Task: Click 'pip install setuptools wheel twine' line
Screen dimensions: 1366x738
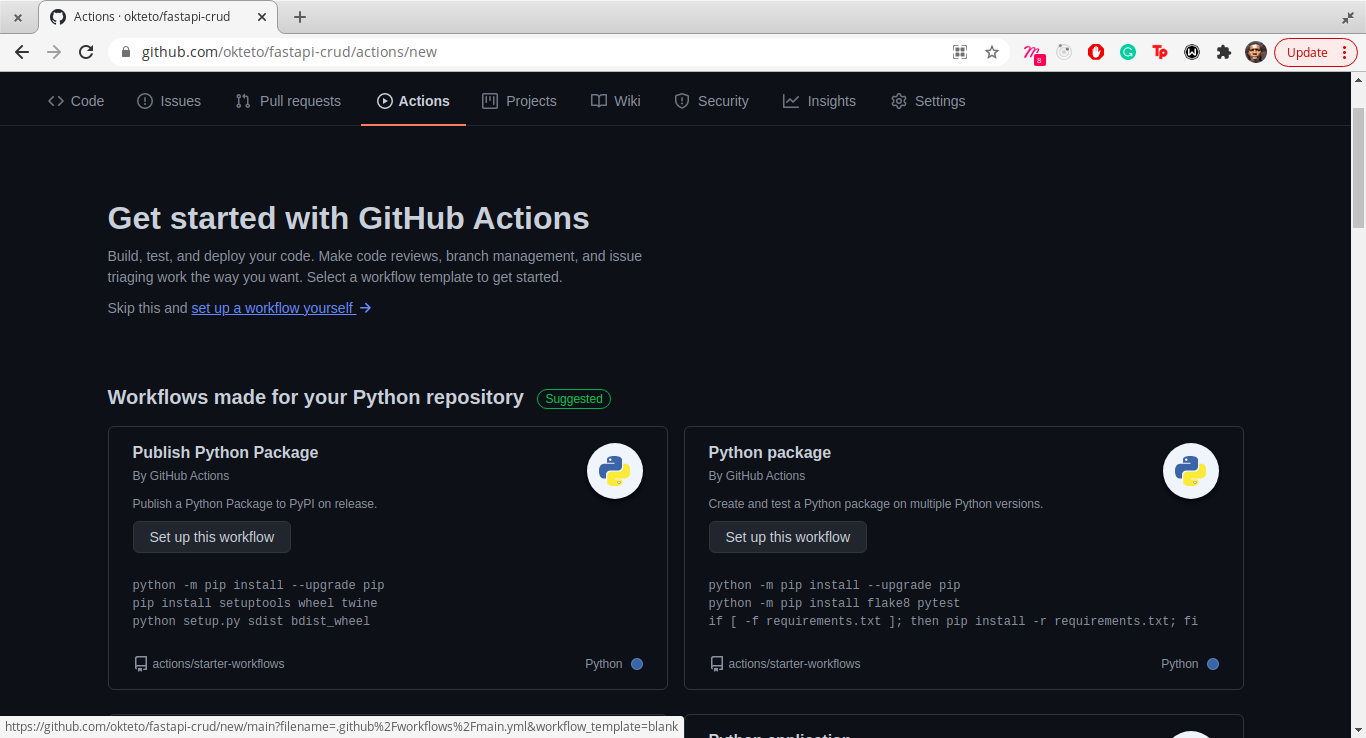Action: 255,603
